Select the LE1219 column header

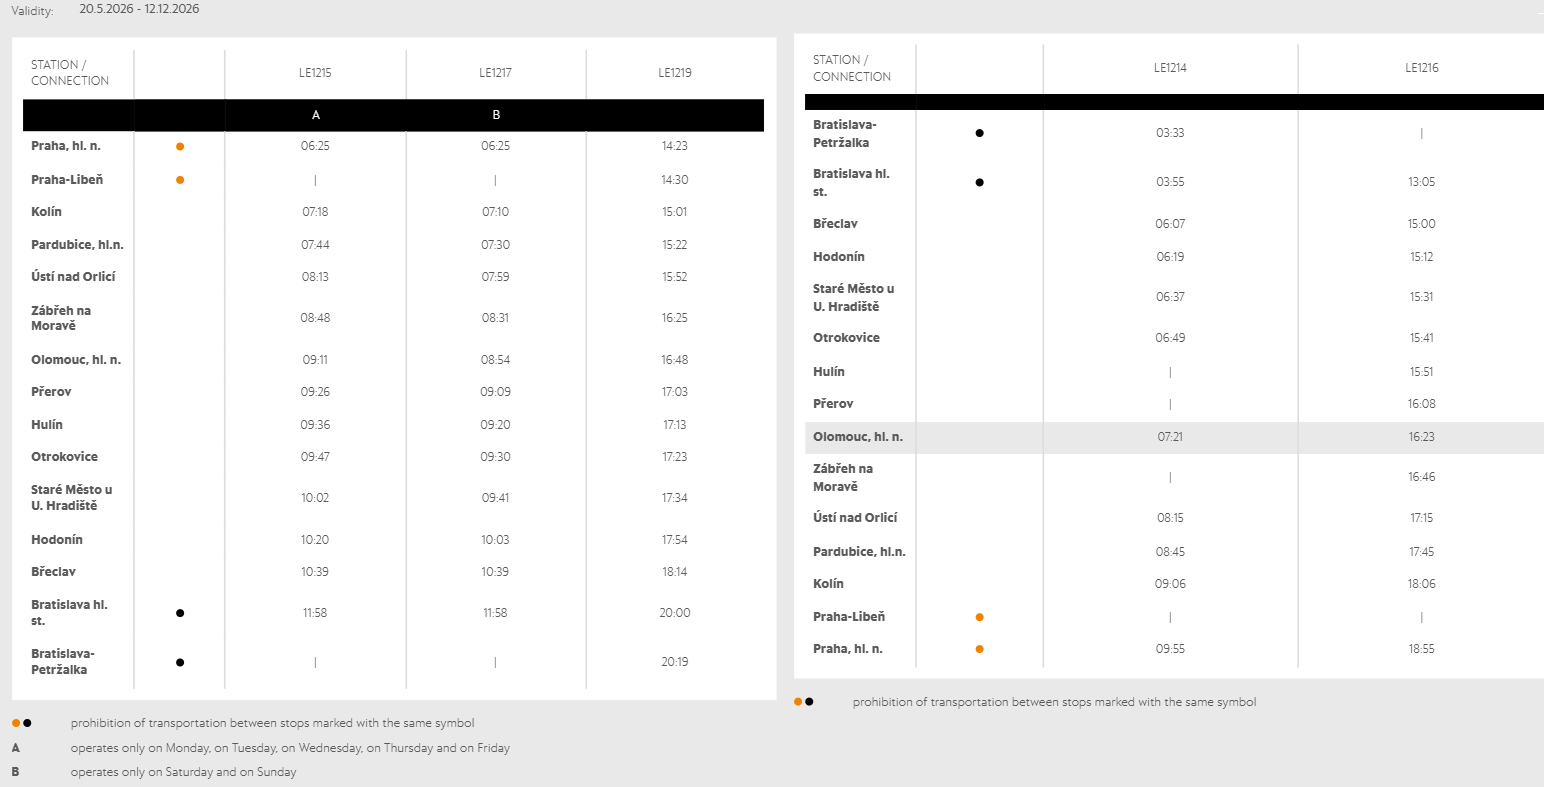(675, 73)
